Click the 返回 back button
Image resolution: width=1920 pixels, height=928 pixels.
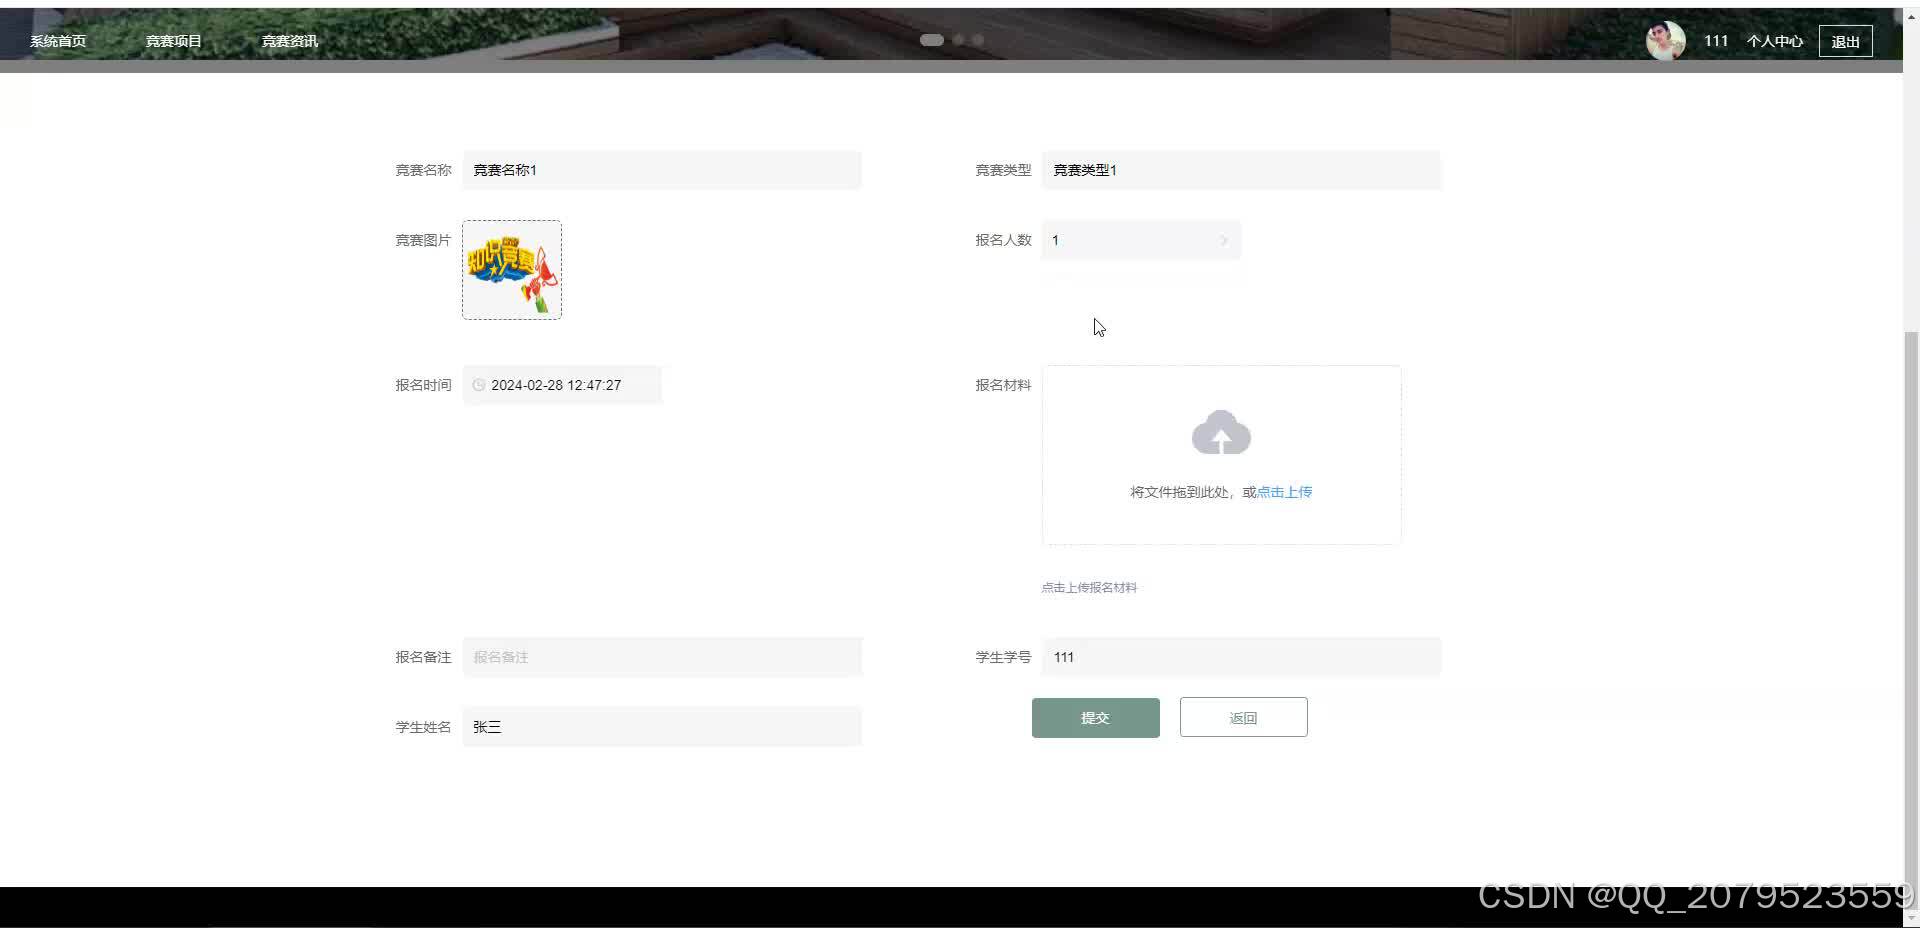1244,718
